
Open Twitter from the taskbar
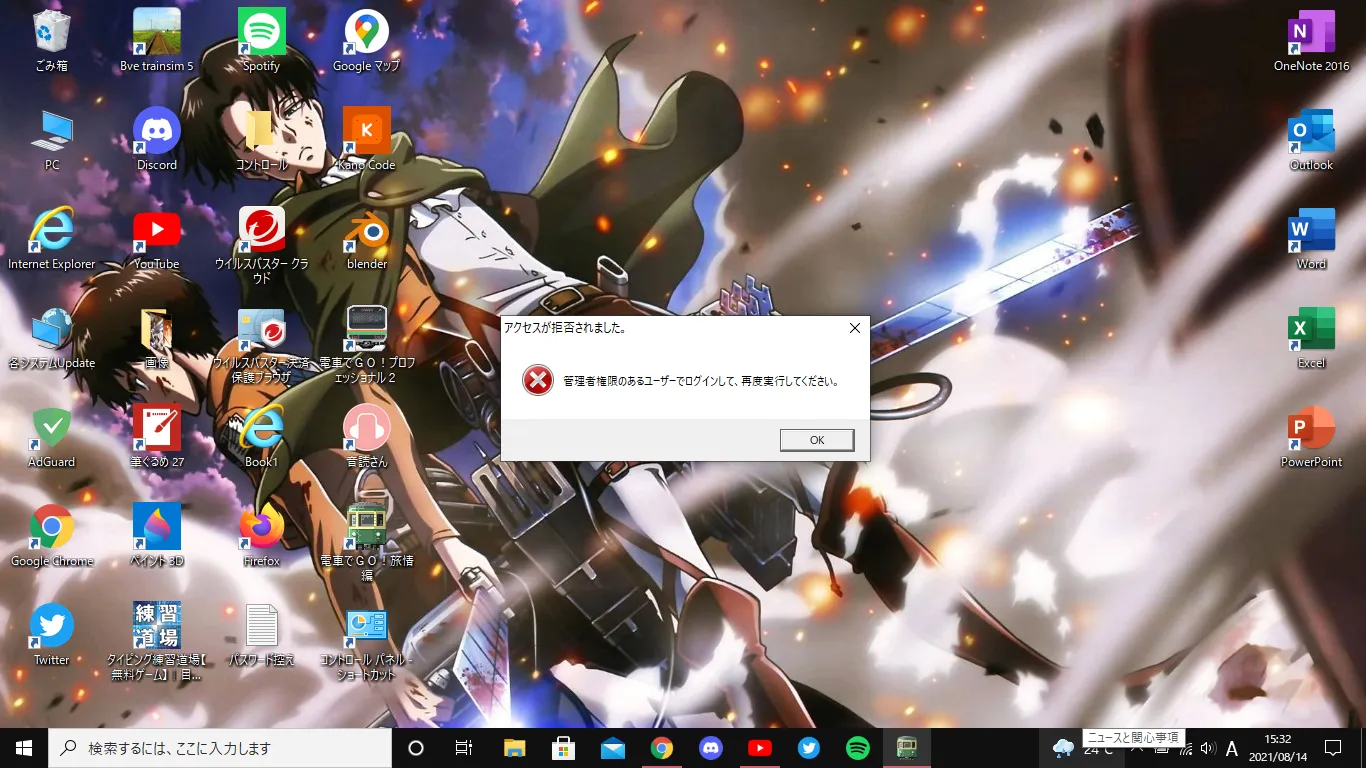point(808,748)
